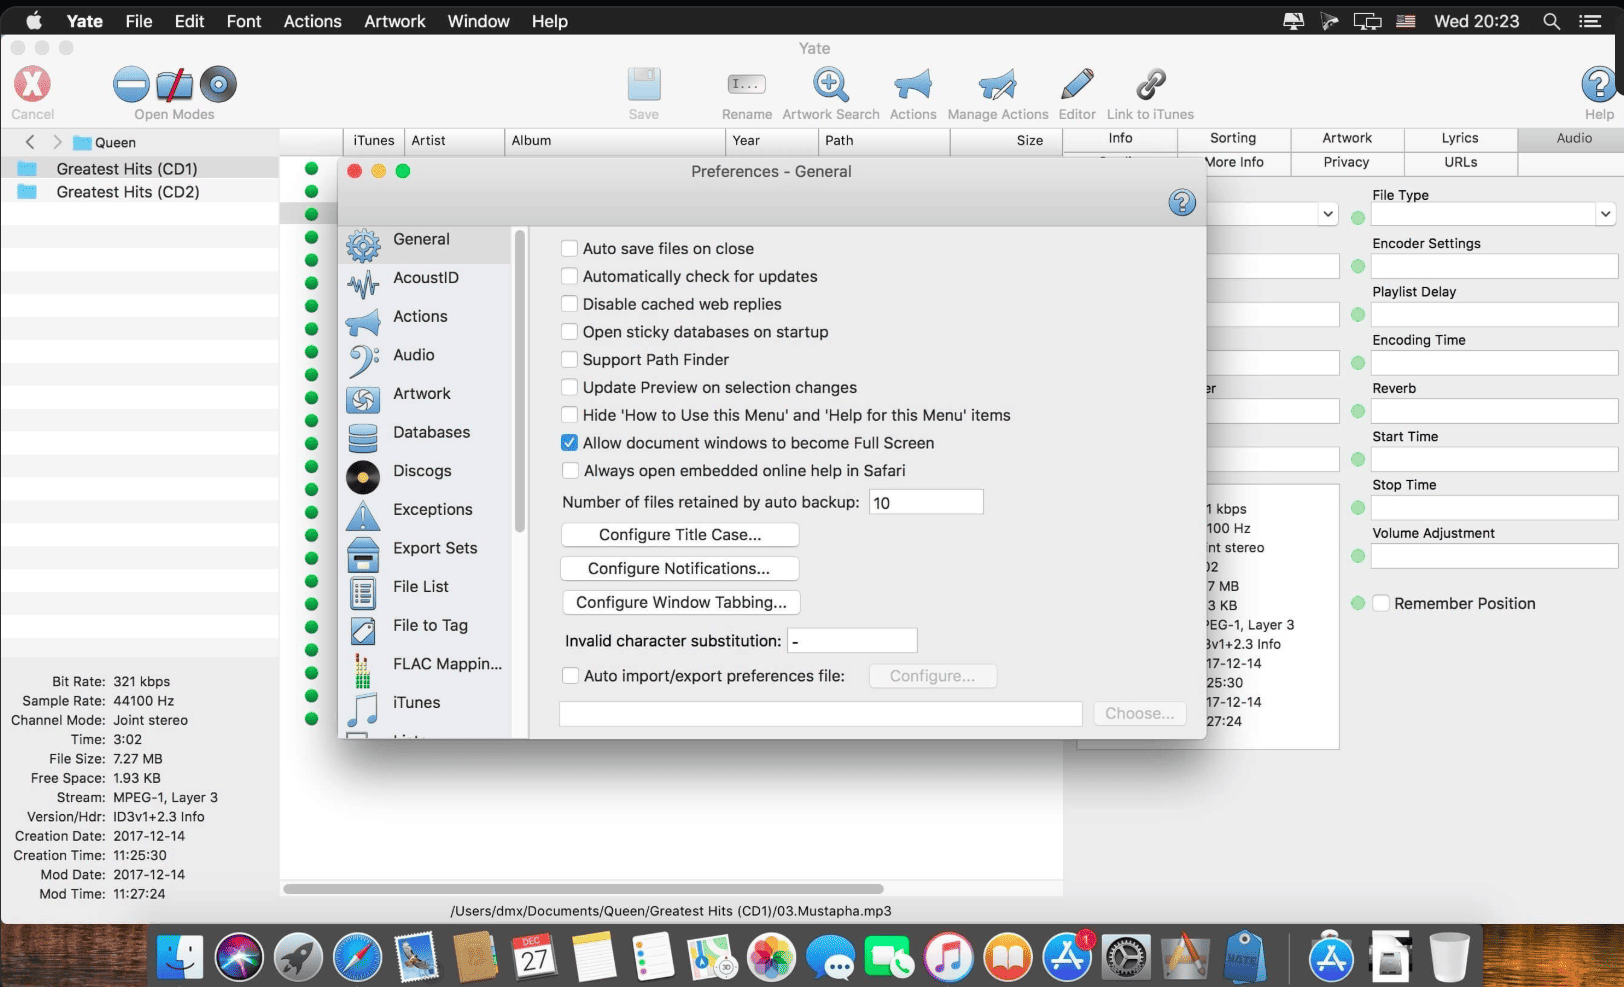Open the Font menu
Image resolution: width=1624 pixels, height=987 pixels.
[243, 21]
